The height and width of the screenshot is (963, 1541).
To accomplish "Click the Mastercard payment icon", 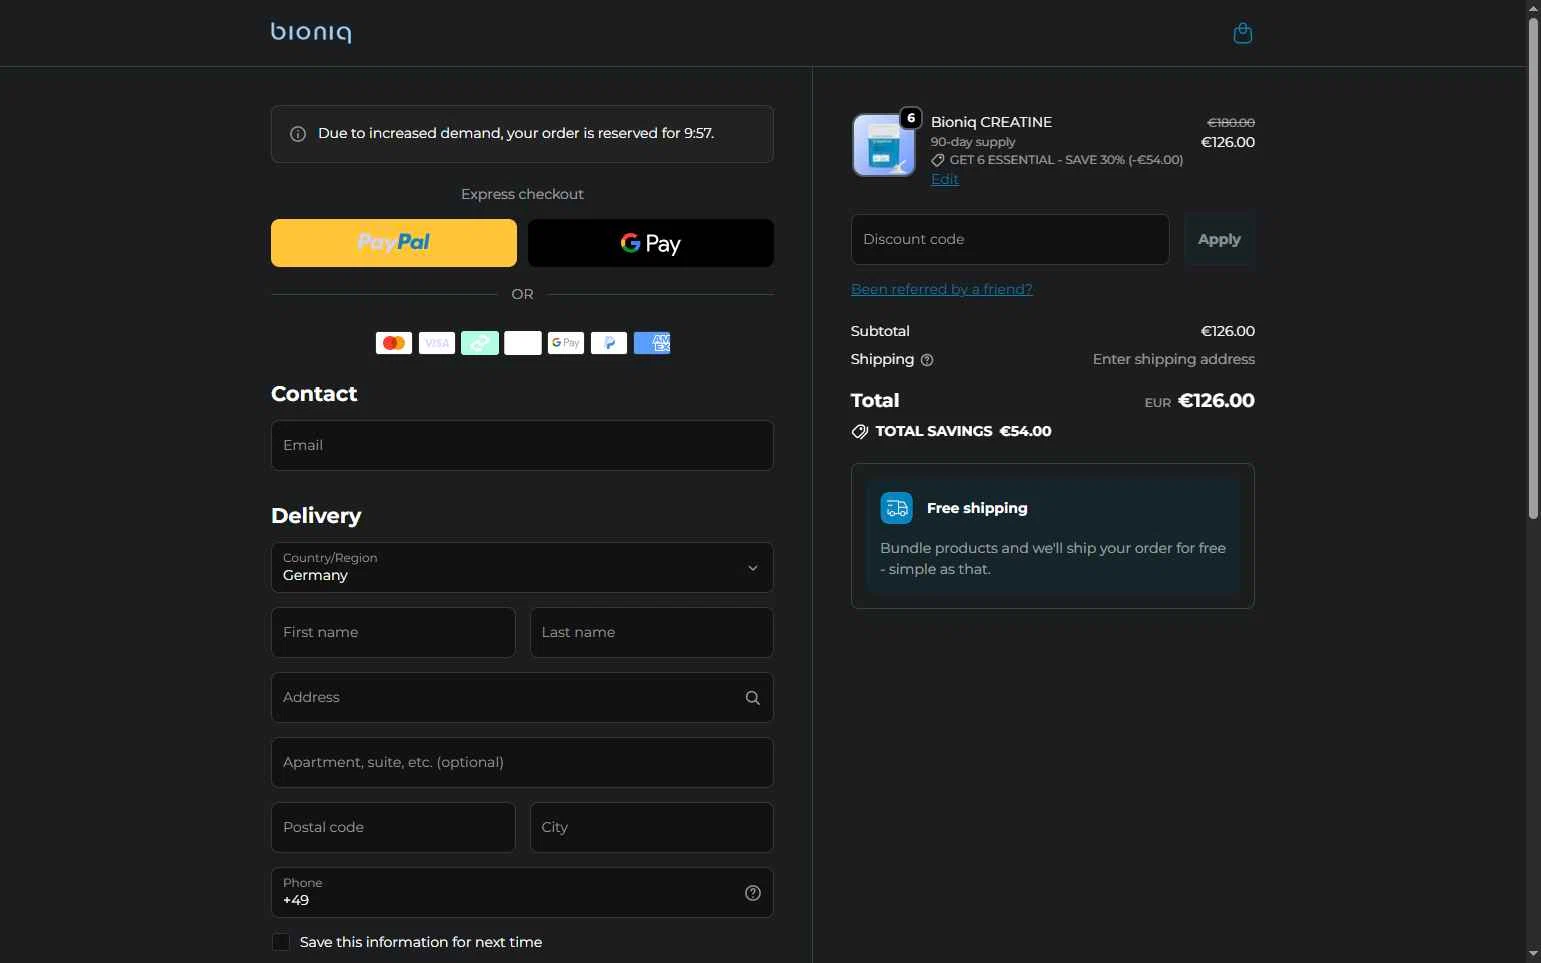I will [x=394, y=343].
